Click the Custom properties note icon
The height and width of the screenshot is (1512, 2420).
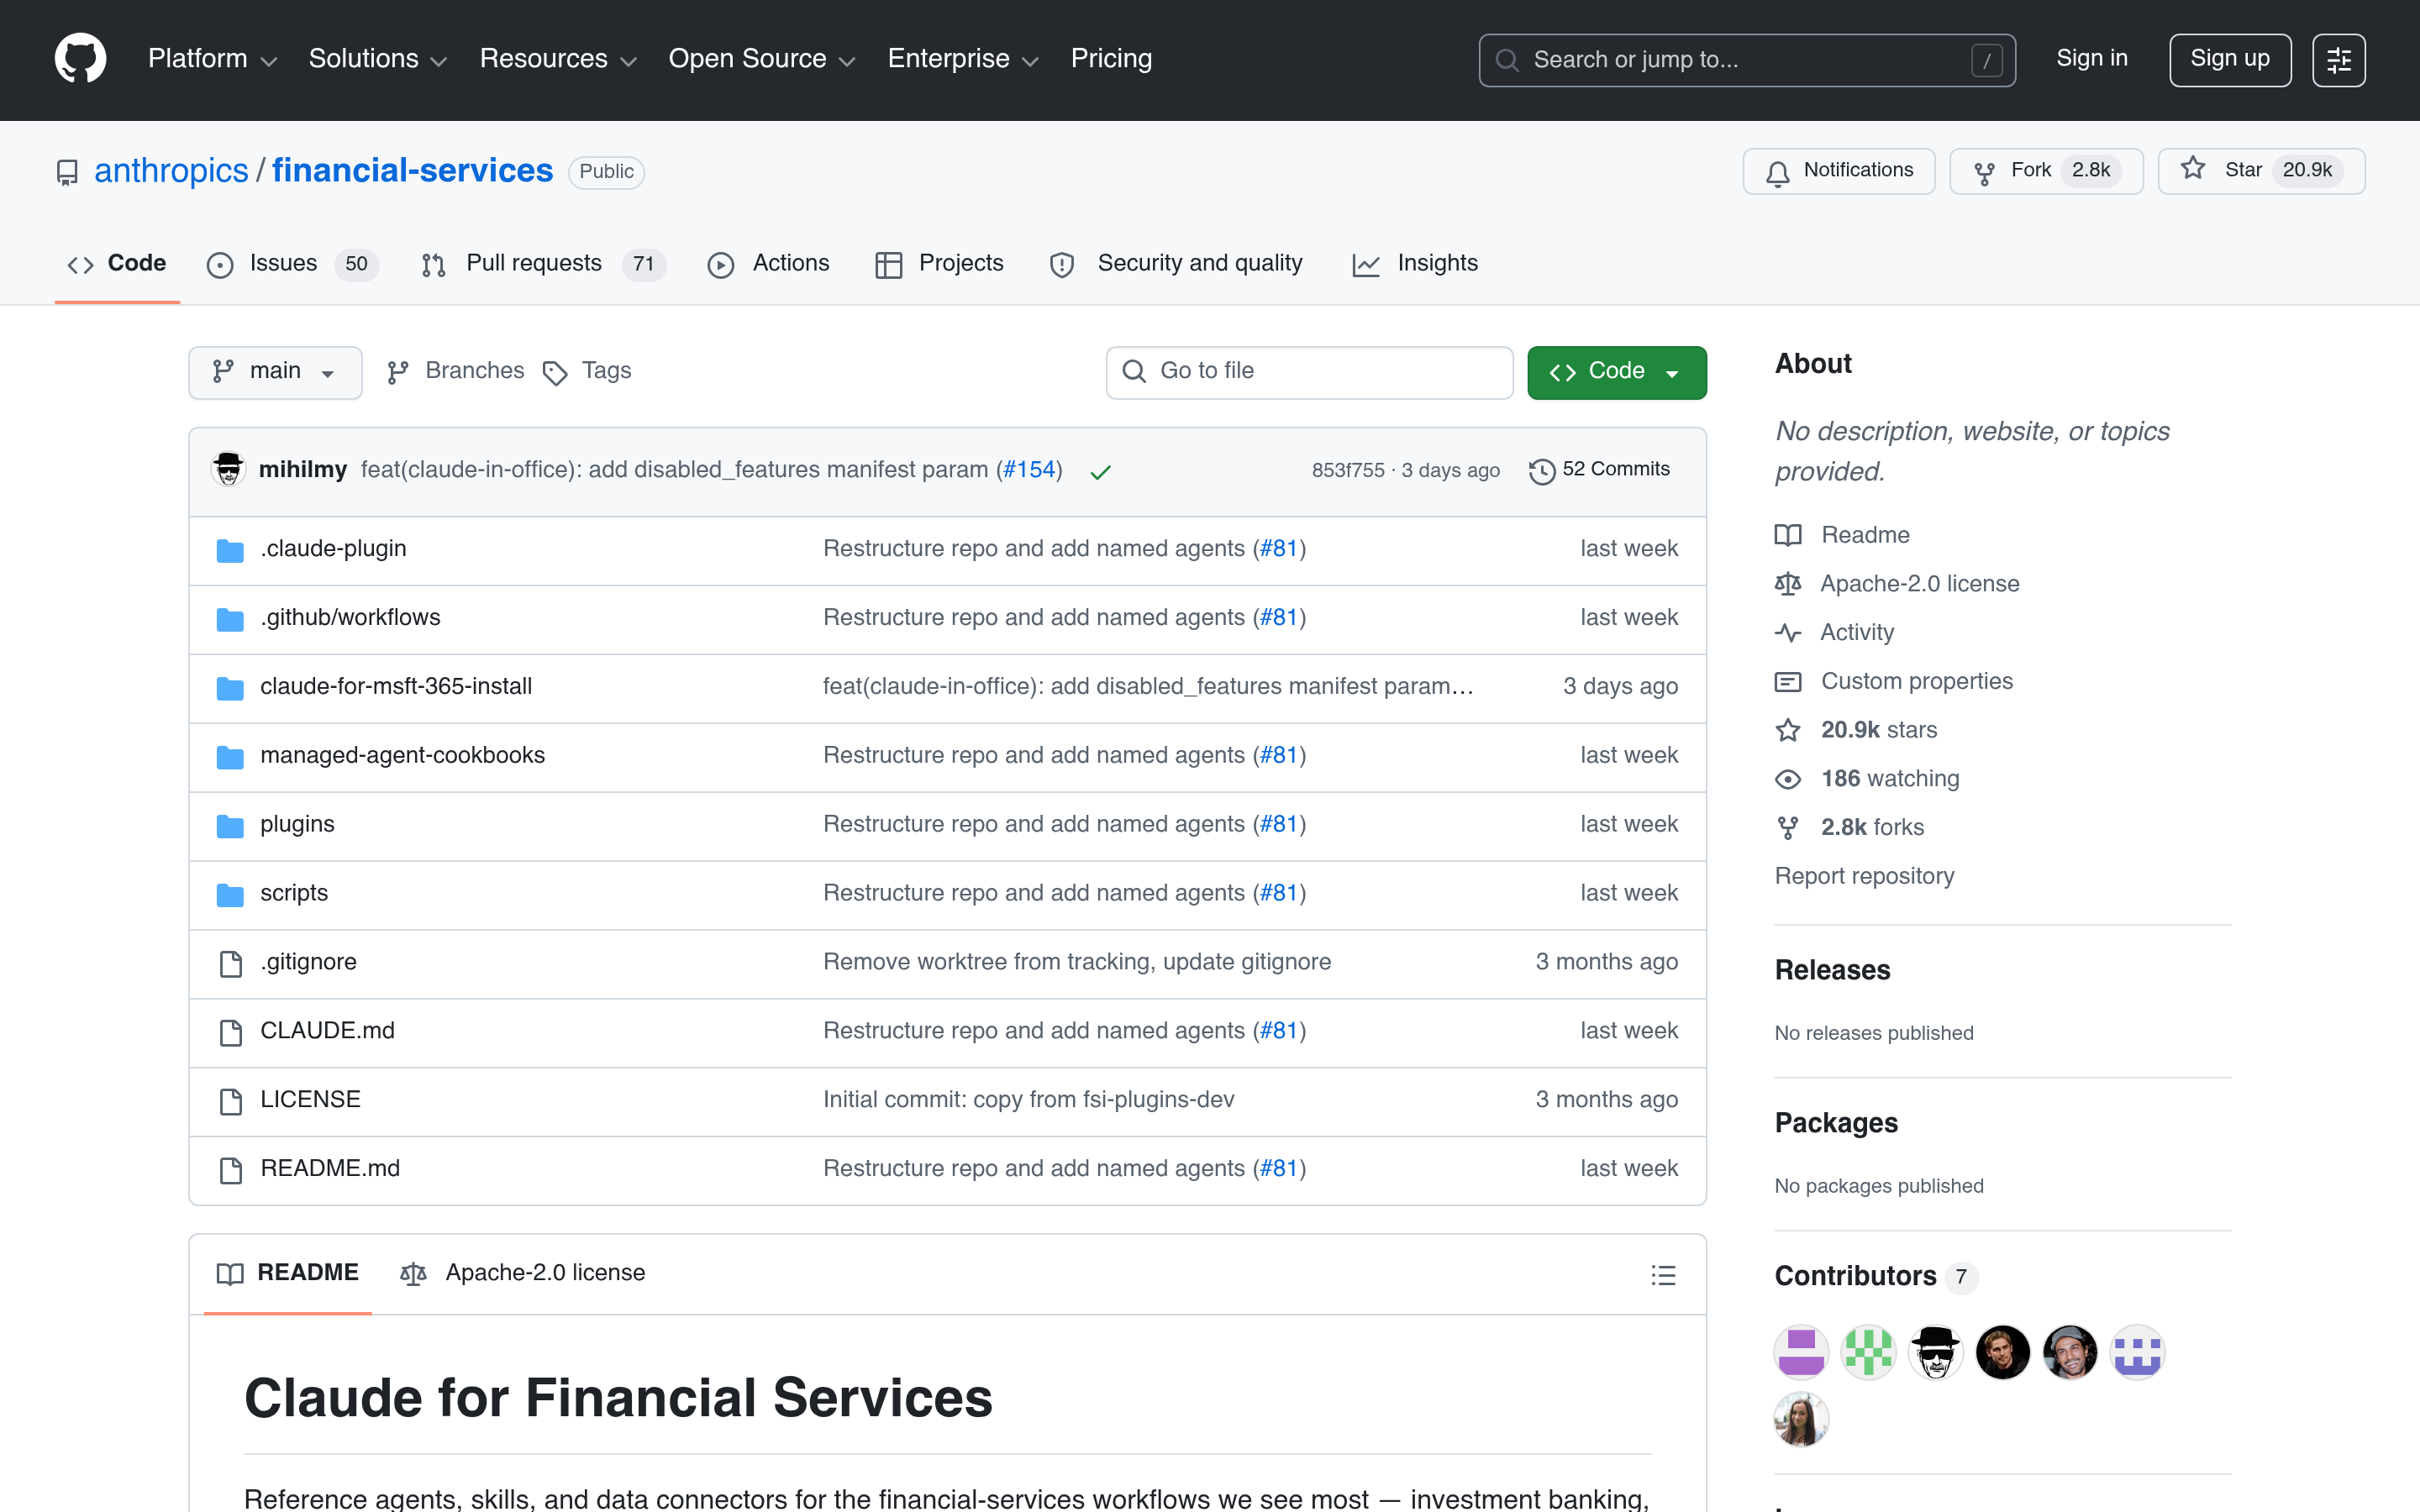[x=1788, y=682]
